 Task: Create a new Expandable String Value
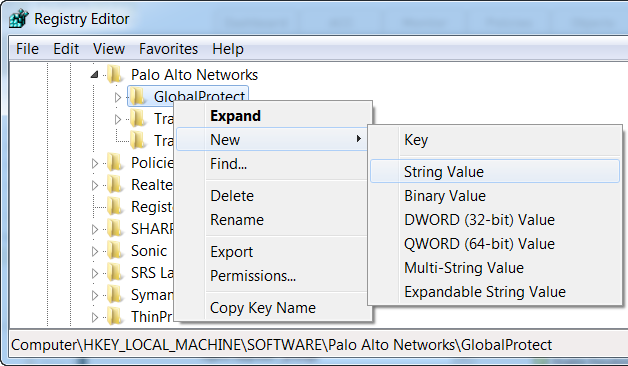(x=495, y=292)
